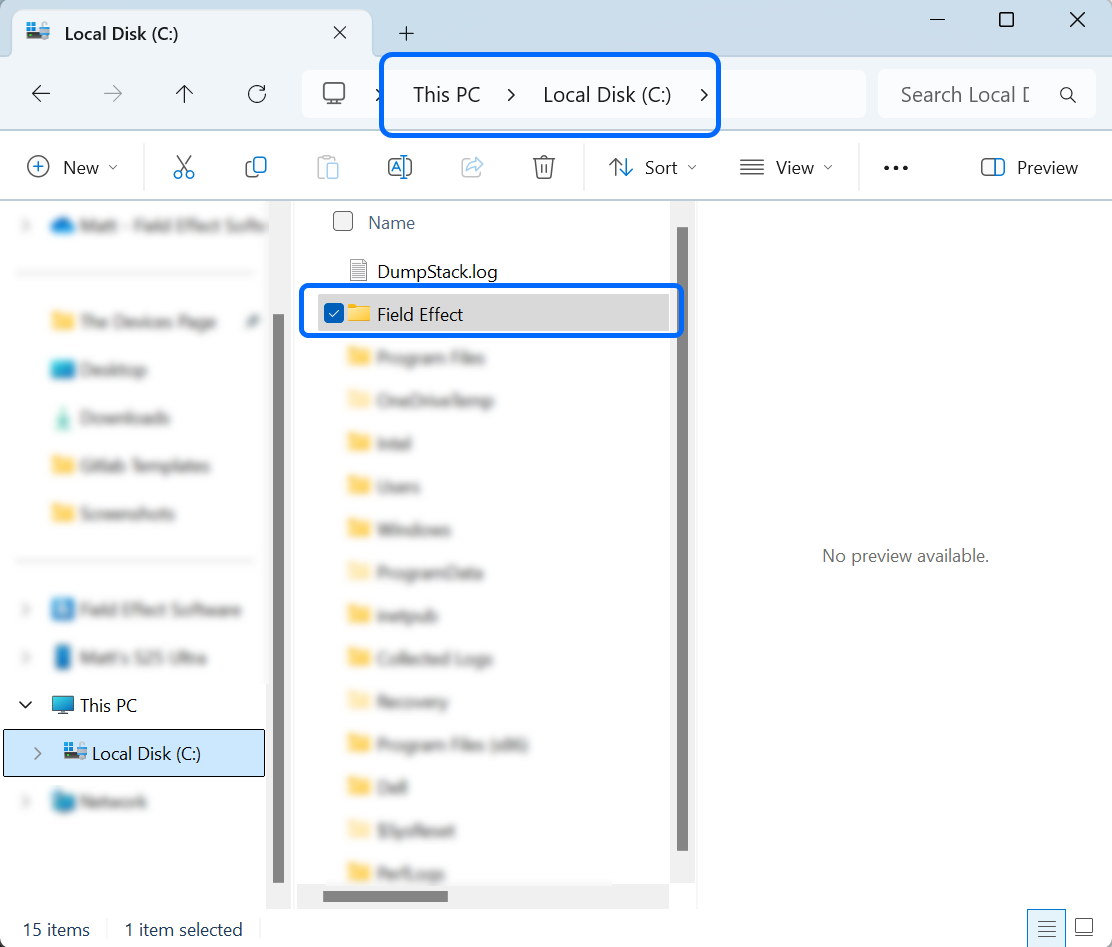This screenshot has width=1112, height=947.
Task: Click the Paste clipboard icon
Action: 328,167
